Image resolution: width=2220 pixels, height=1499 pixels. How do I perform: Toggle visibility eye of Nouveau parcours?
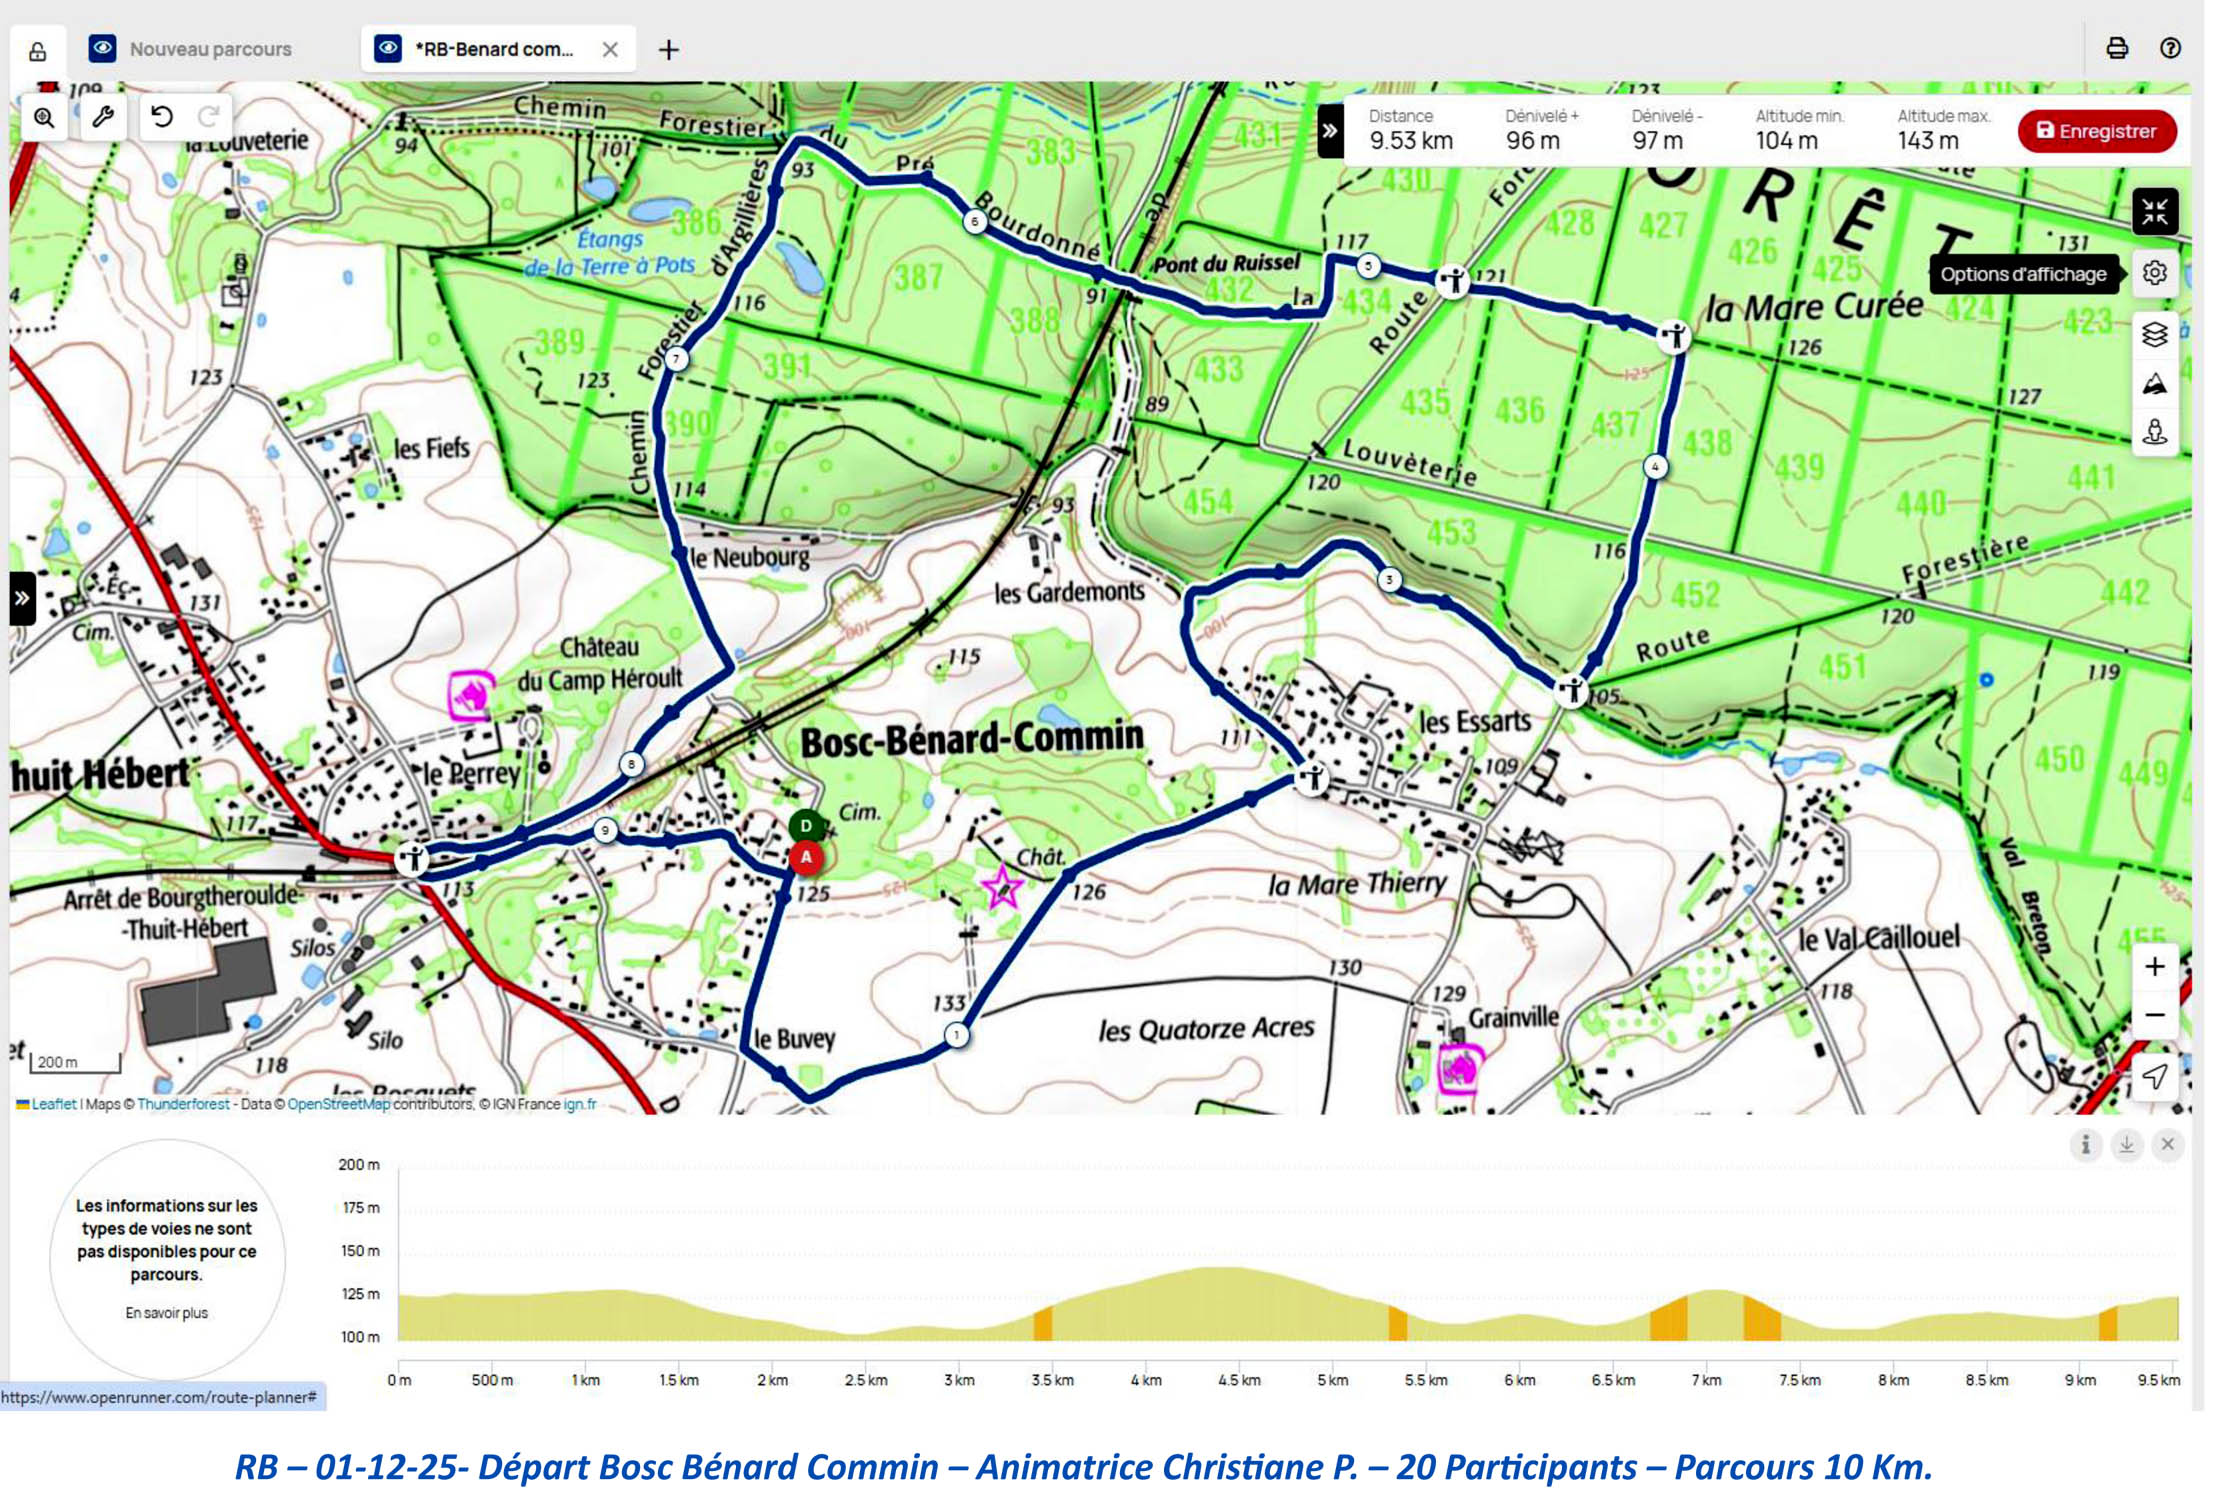click(102, 48)
